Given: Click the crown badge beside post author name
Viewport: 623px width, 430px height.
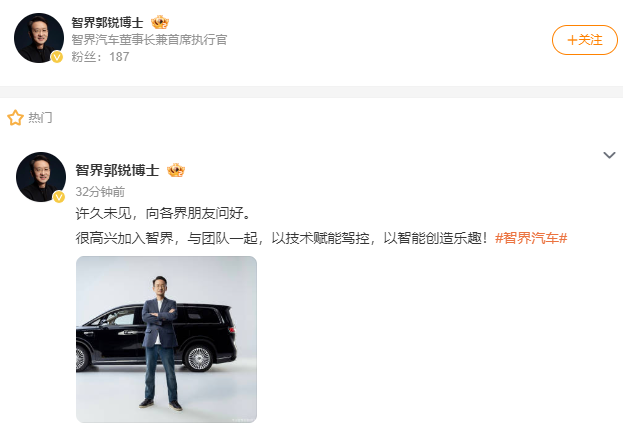Looking at the screenshot, I should click(x=176, y=170).
